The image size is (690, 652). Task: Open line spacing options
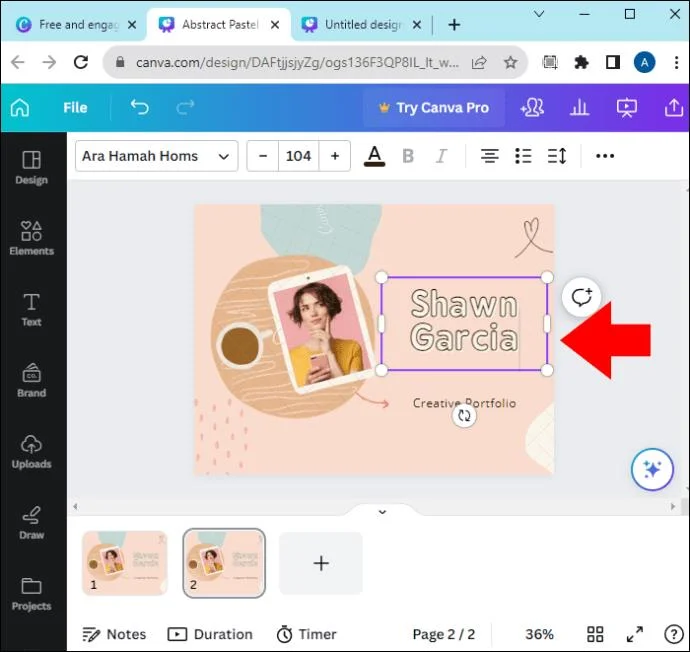click(x=557, y=156)
